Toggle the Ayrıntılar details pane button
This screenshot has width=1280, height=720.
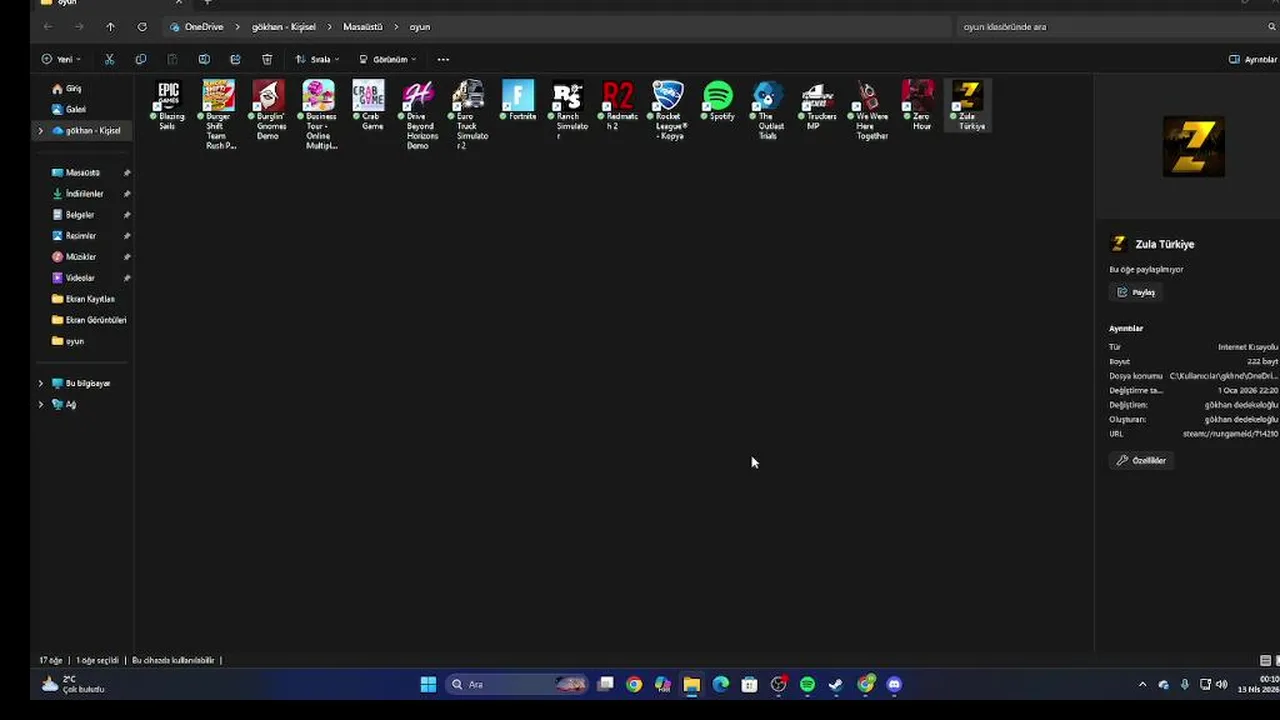[1253, 59]
